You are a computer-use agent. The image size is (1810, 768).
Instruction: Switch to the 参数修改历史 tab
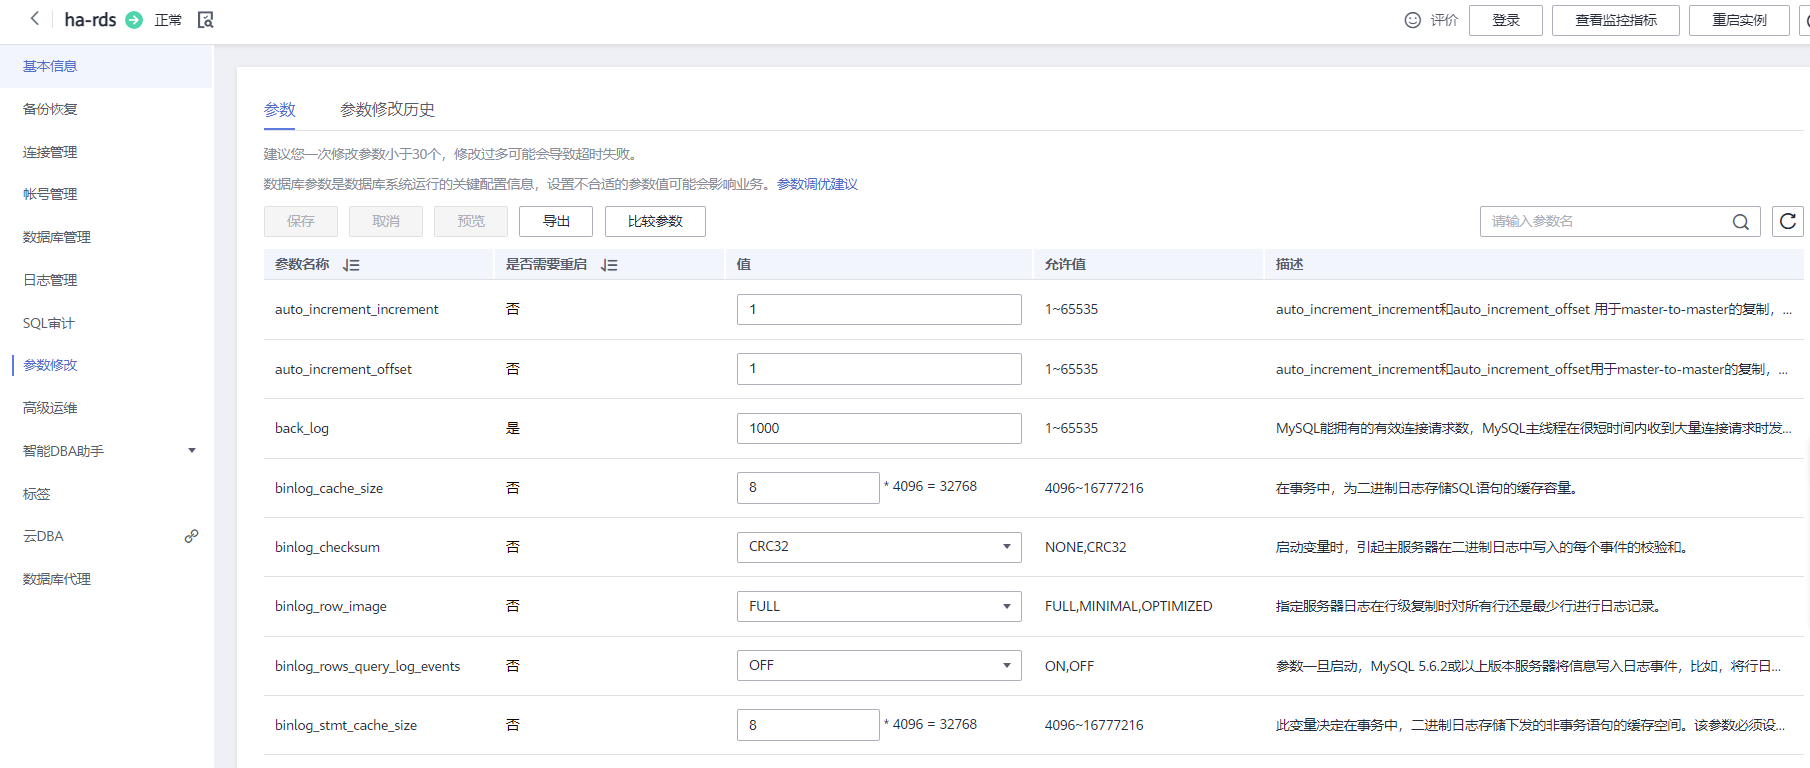tap(387, 109)
